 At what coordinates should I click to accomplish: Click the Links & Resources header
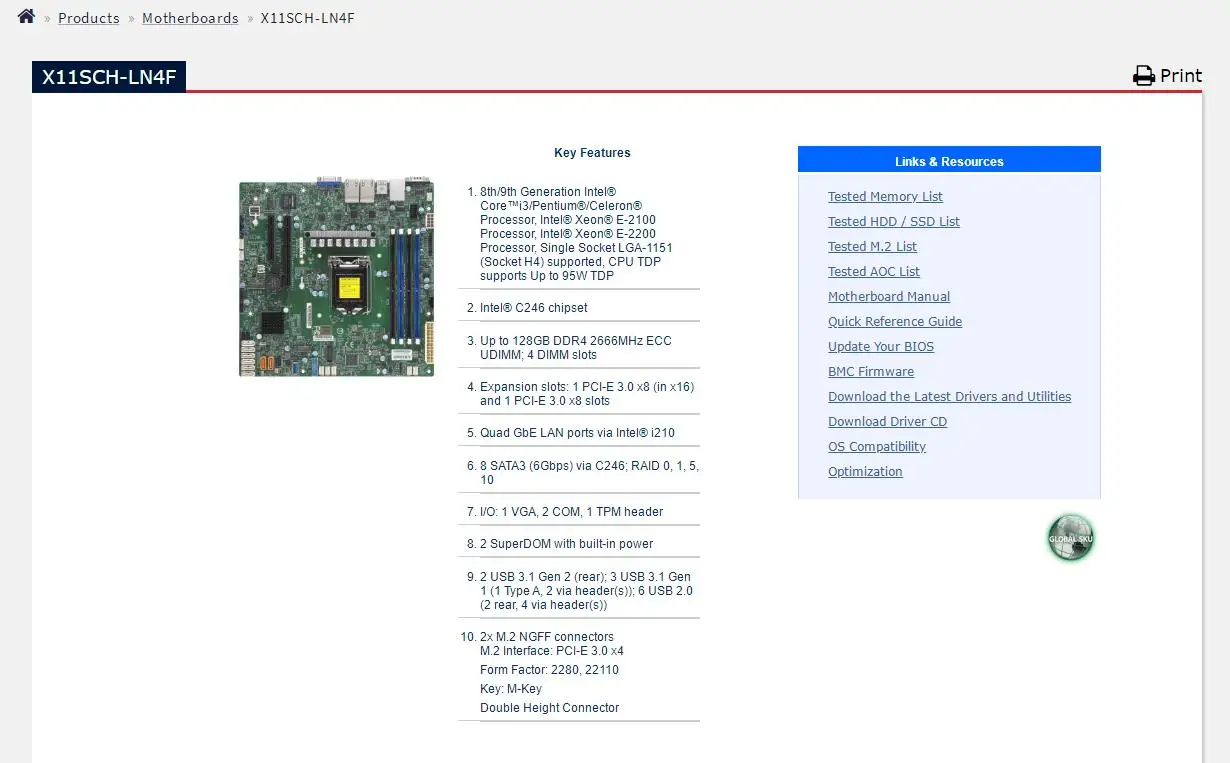pyautogui.click(x=949, y=160)
